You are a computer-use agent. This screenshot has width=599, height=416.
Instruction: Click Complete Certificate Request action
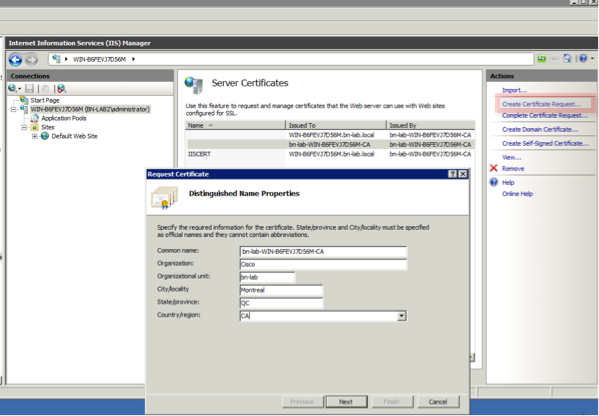tap(545, 115)
